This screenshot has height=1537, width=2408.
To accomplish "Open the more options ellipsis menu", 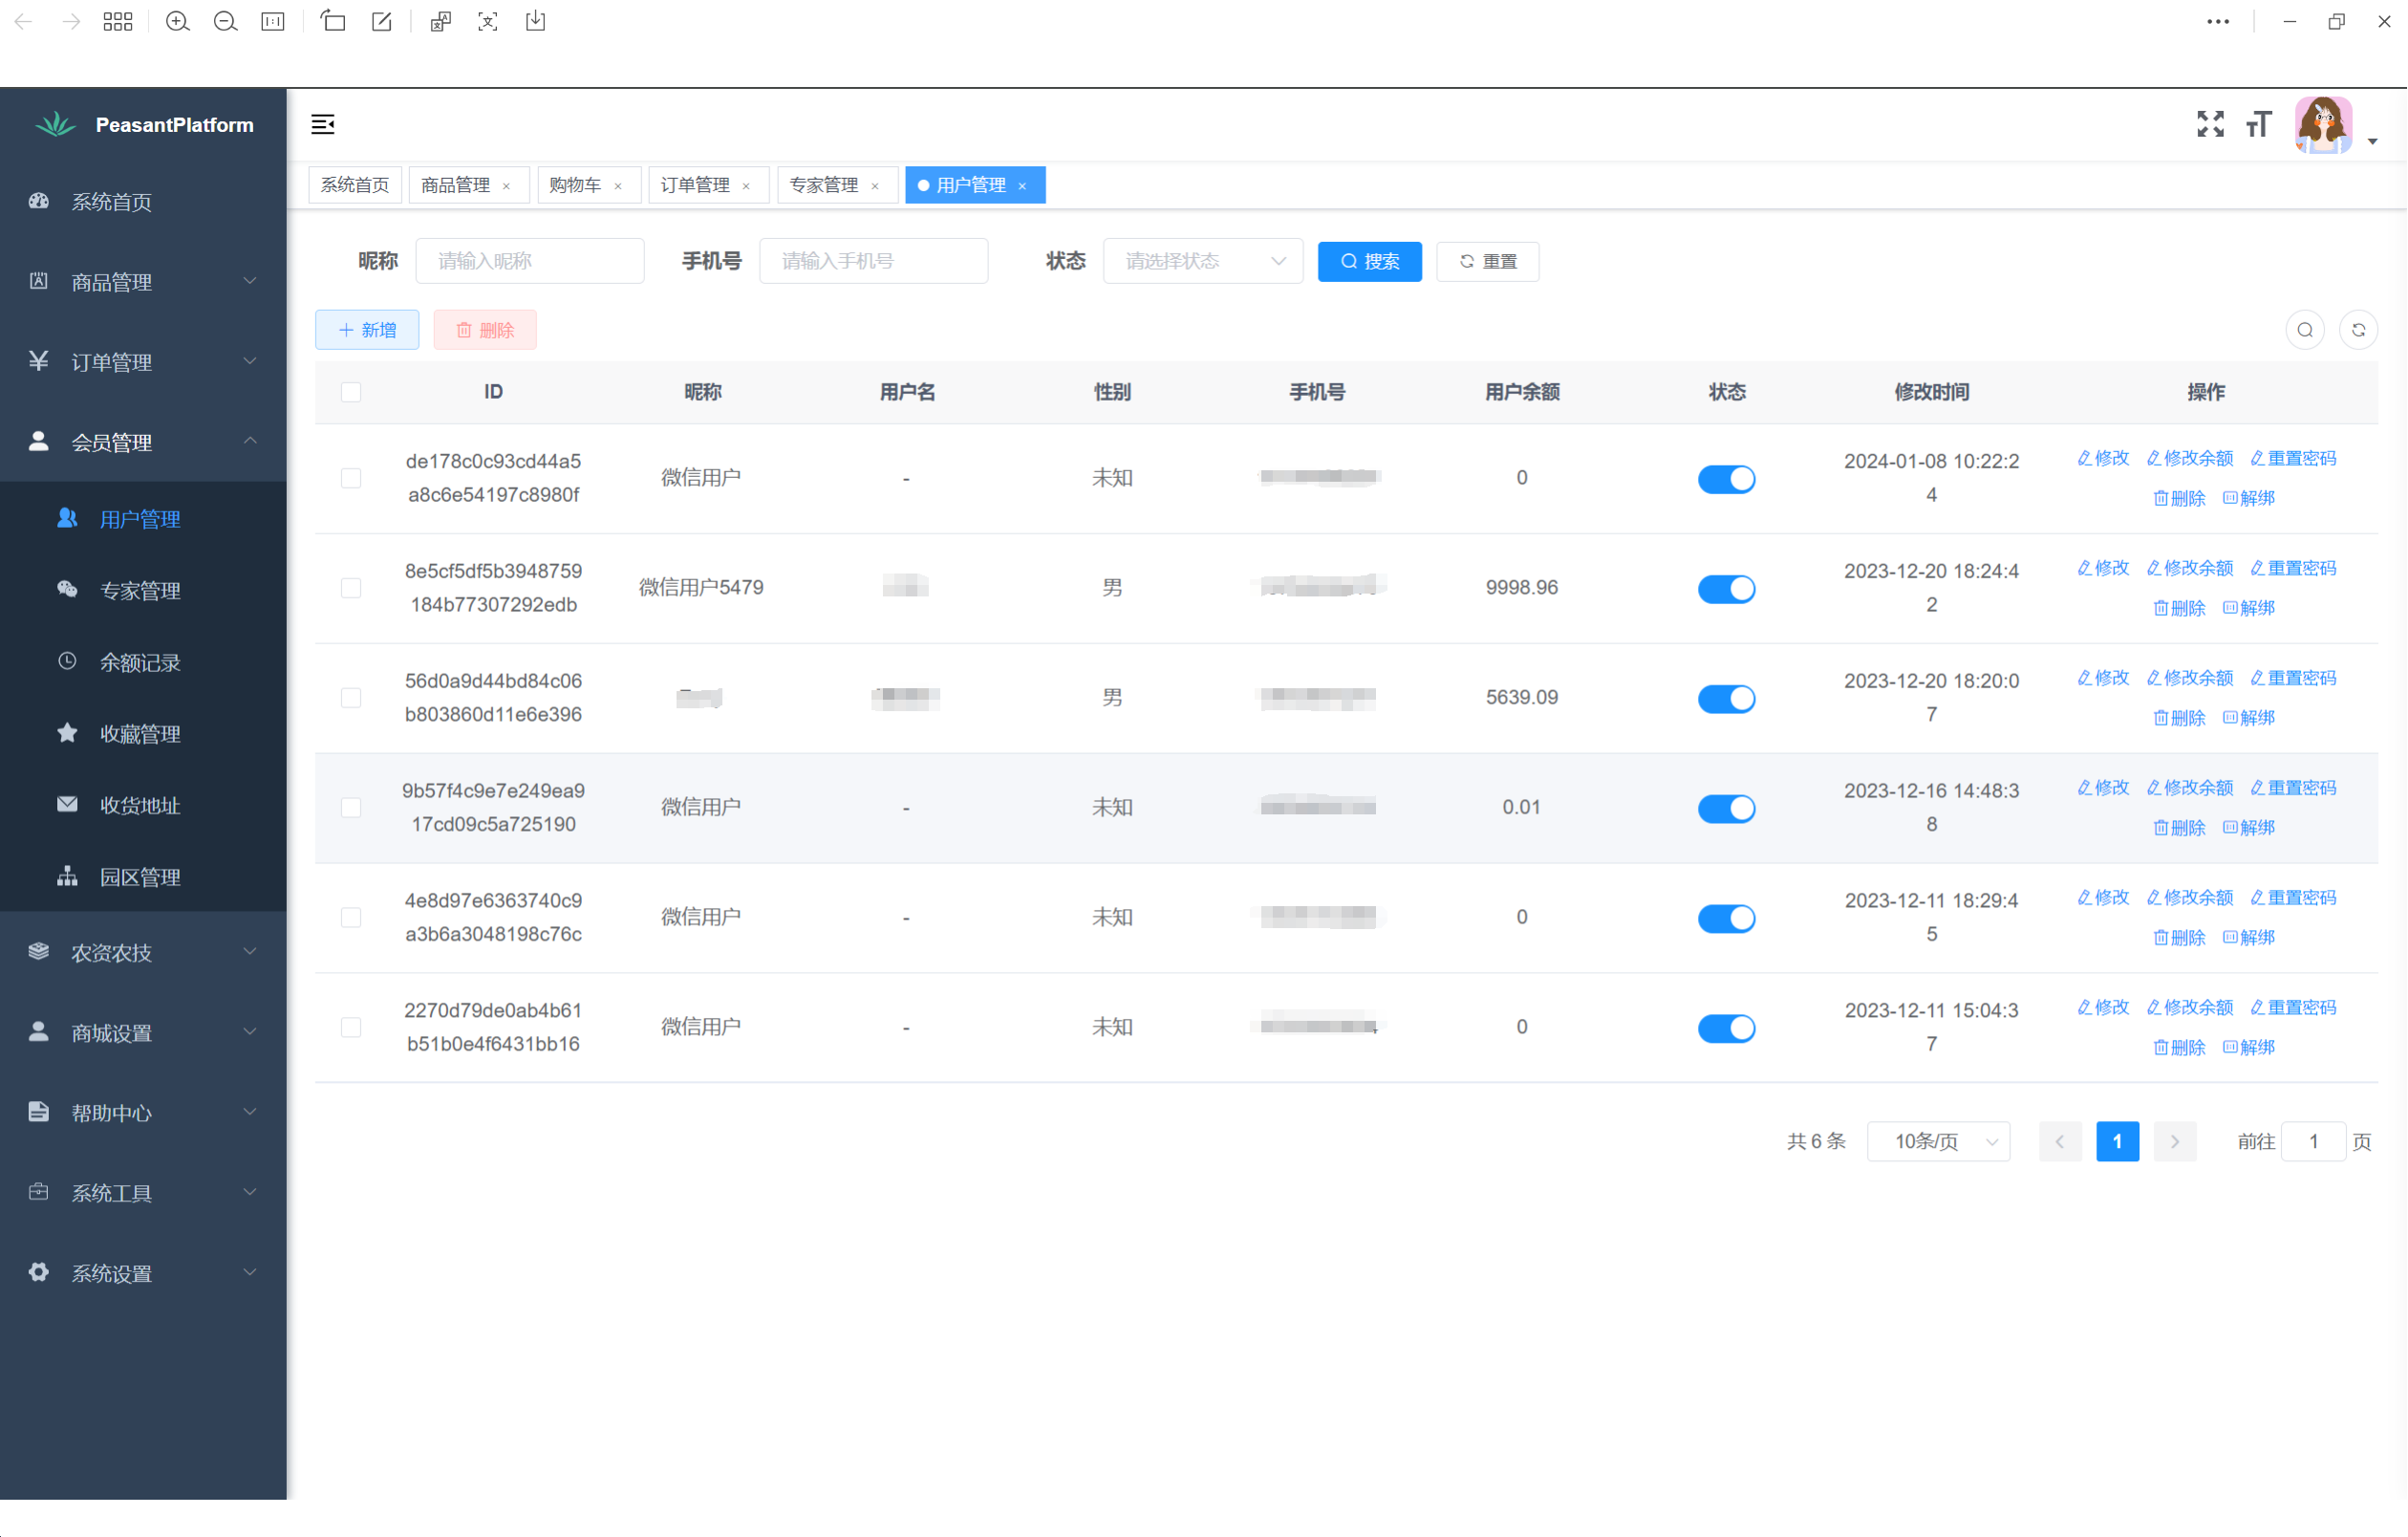I will click(2218, 22).
